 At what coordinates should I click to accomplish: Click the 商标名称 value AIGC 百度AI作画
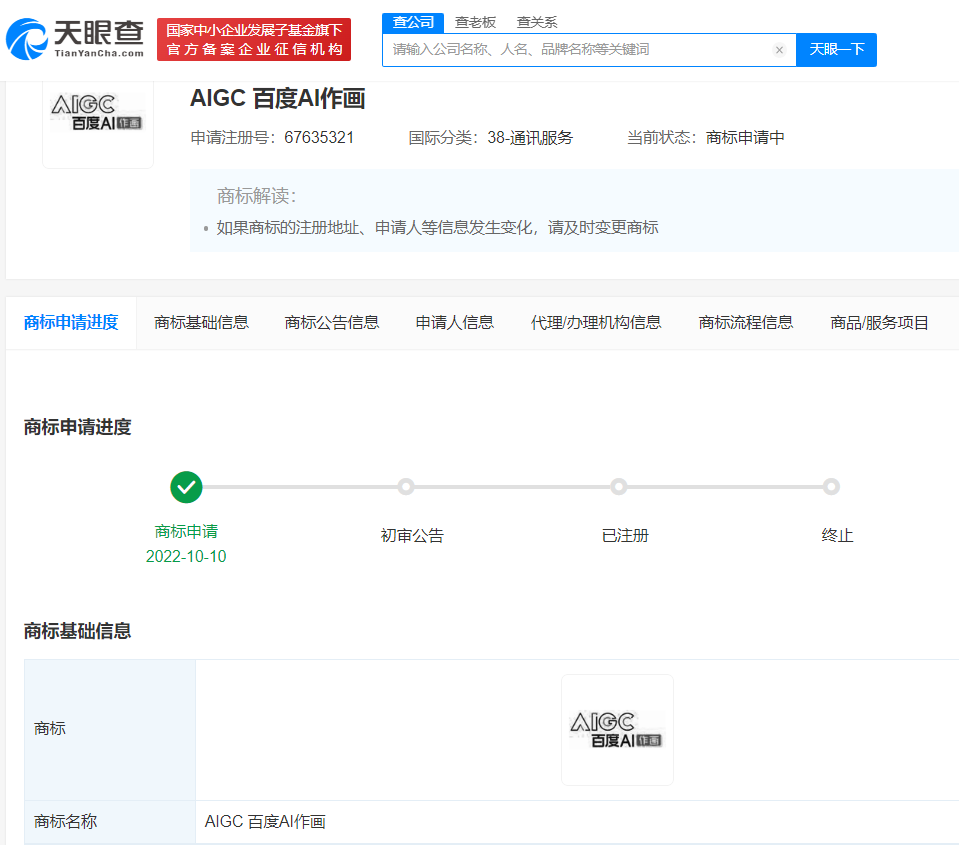pyautogui.click(x=265, y=822)
